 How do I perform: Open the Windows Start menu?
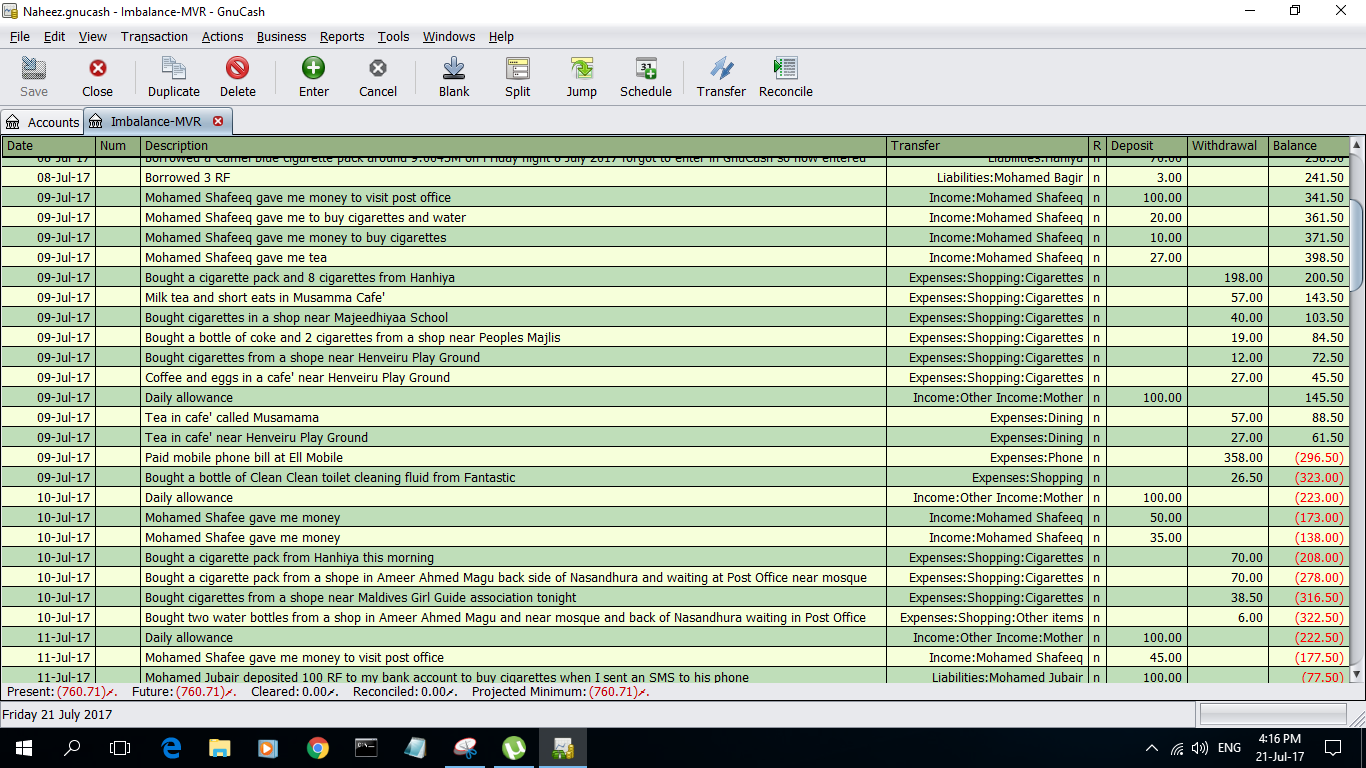[24, 747]
